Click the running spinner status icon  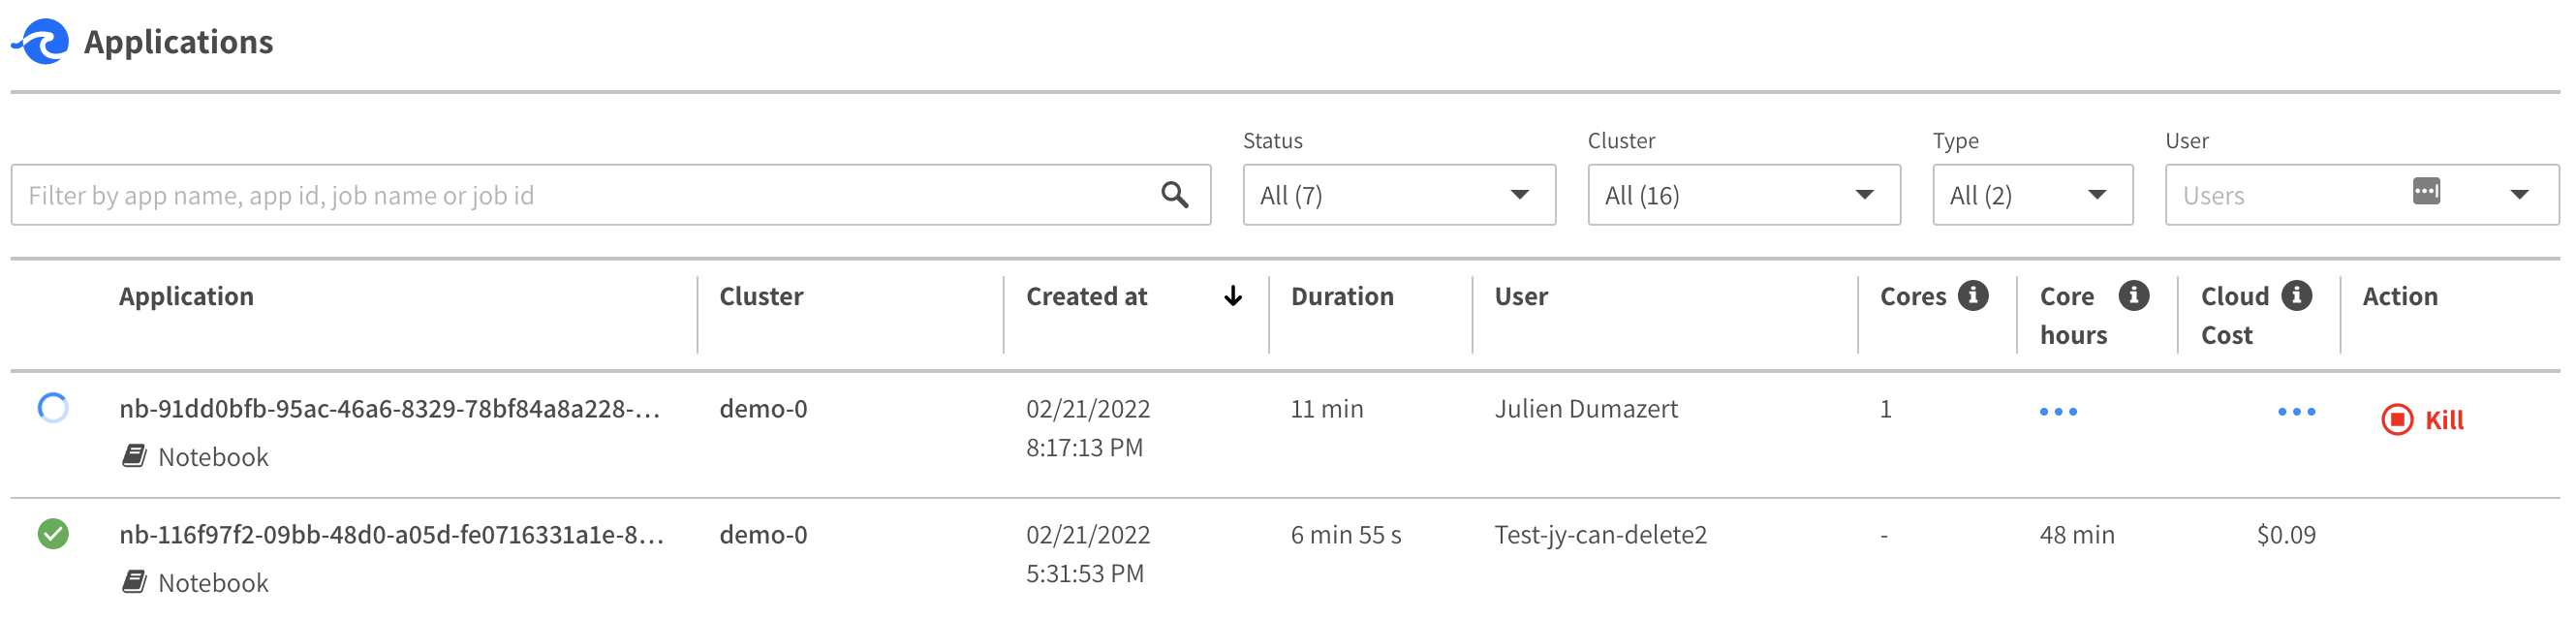(53, 408)
